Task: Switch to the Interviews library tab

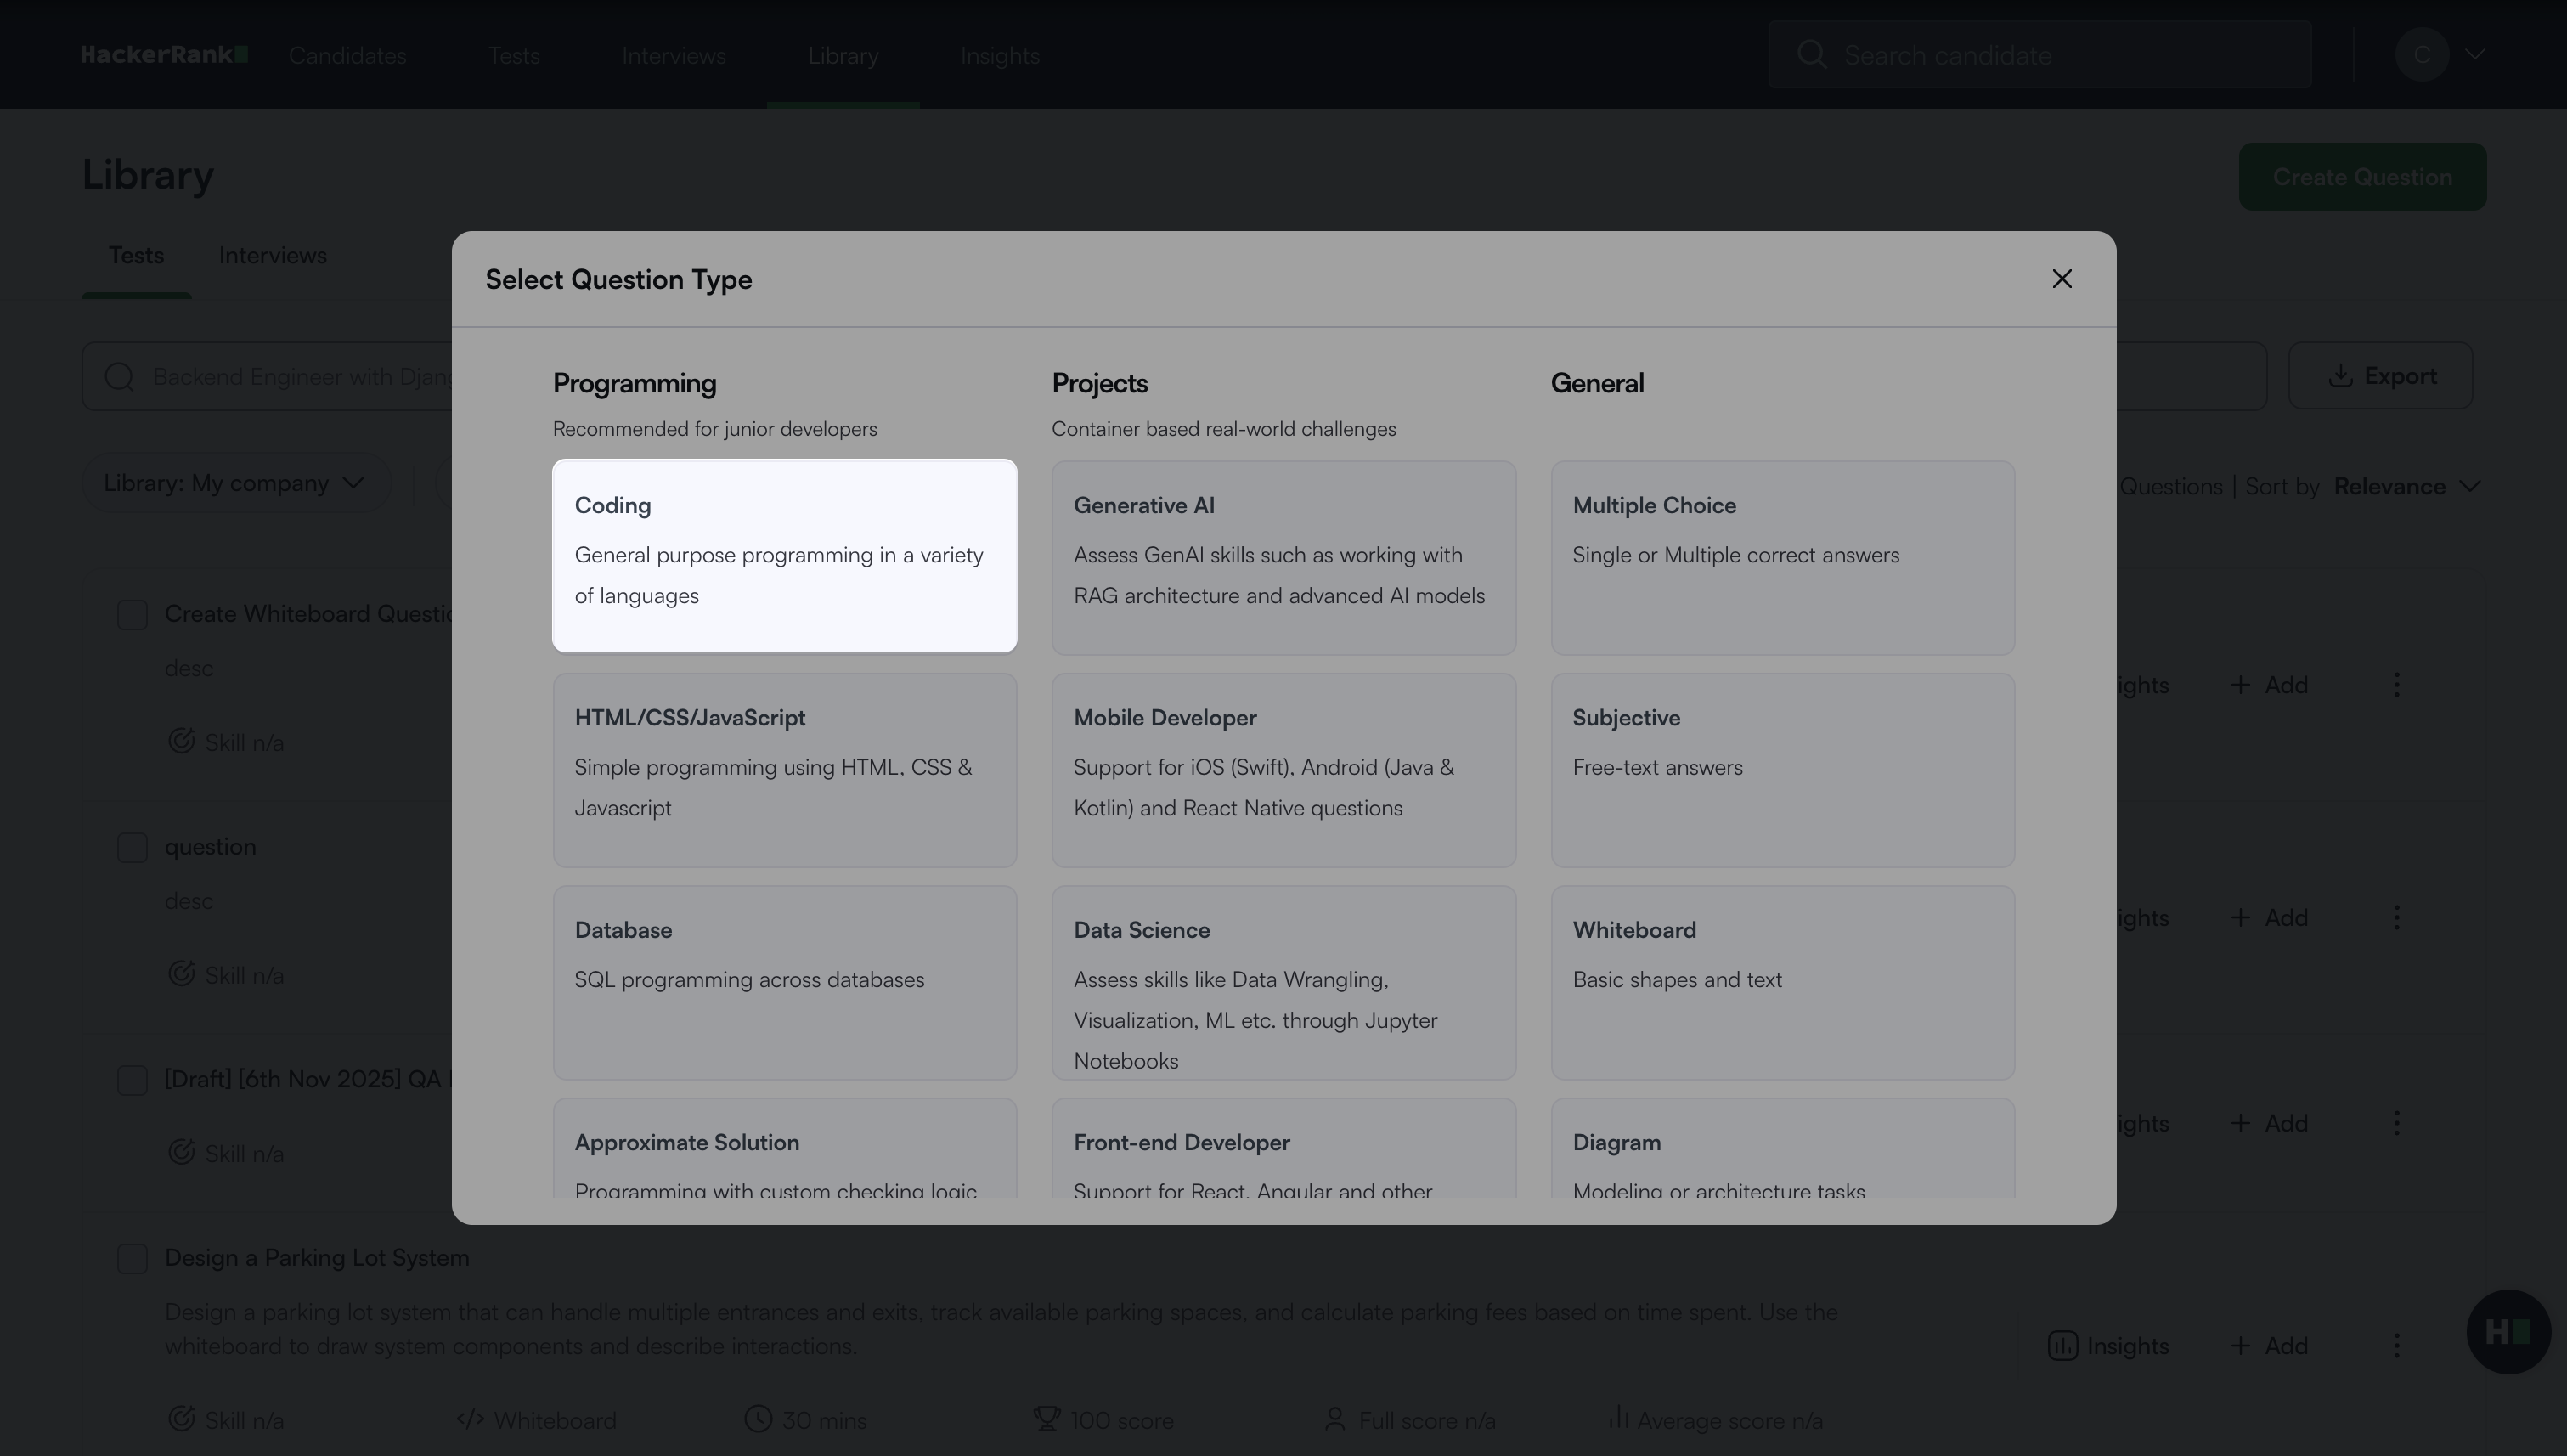Action: [x=272, y=256]
